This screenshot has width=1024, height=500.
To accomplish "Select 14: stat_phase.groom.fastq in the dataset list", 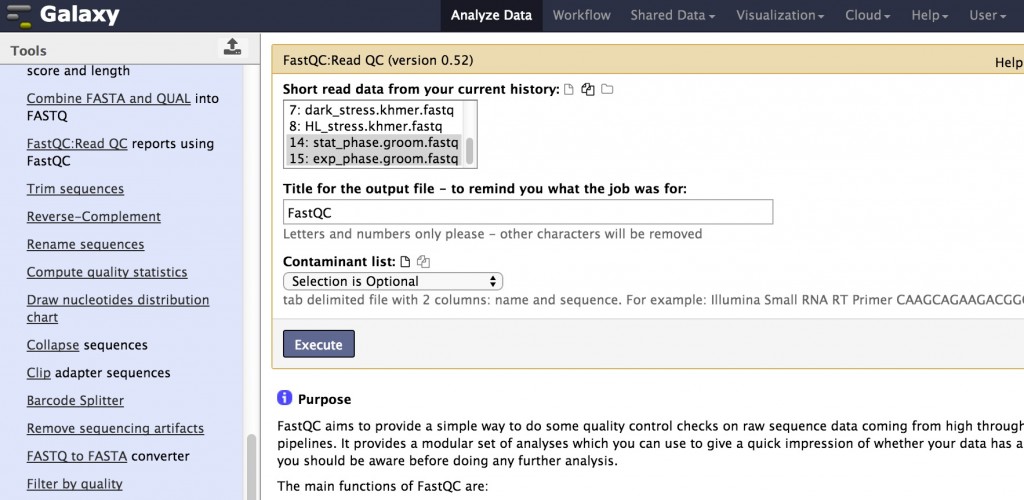I will click(x=372, y=143).
